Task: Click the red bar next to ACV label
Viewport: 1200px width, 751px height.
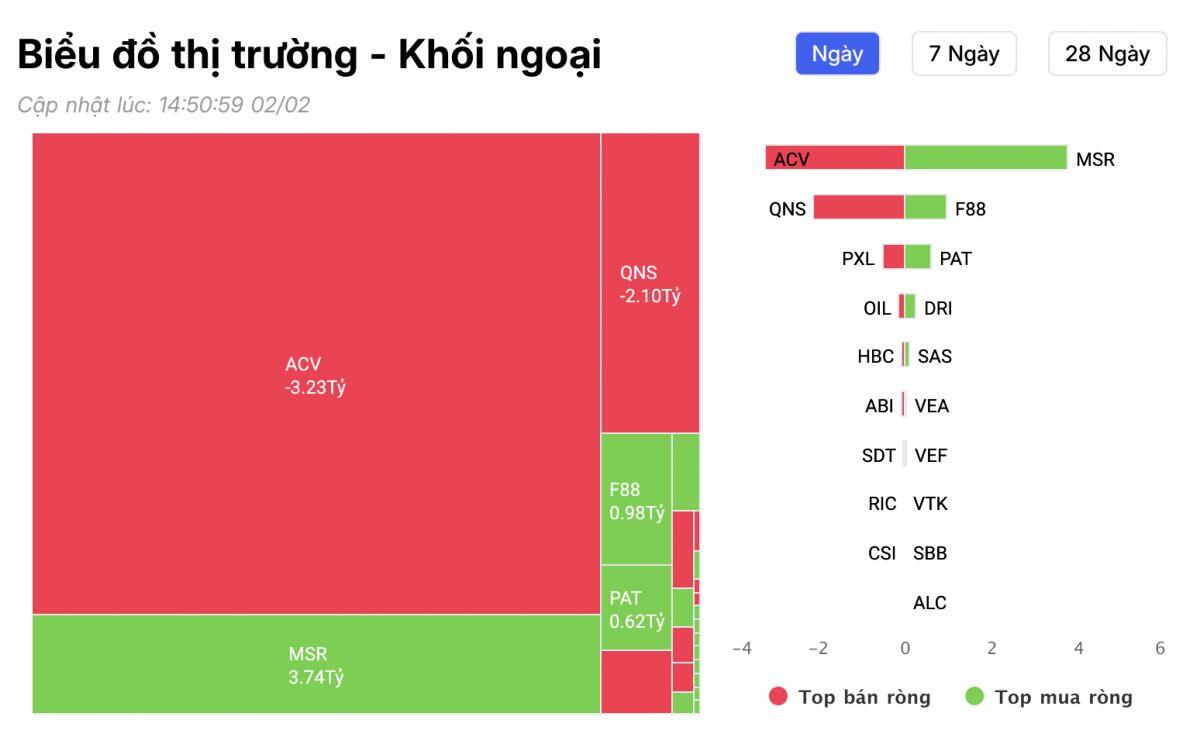Action: pos(835,158)
